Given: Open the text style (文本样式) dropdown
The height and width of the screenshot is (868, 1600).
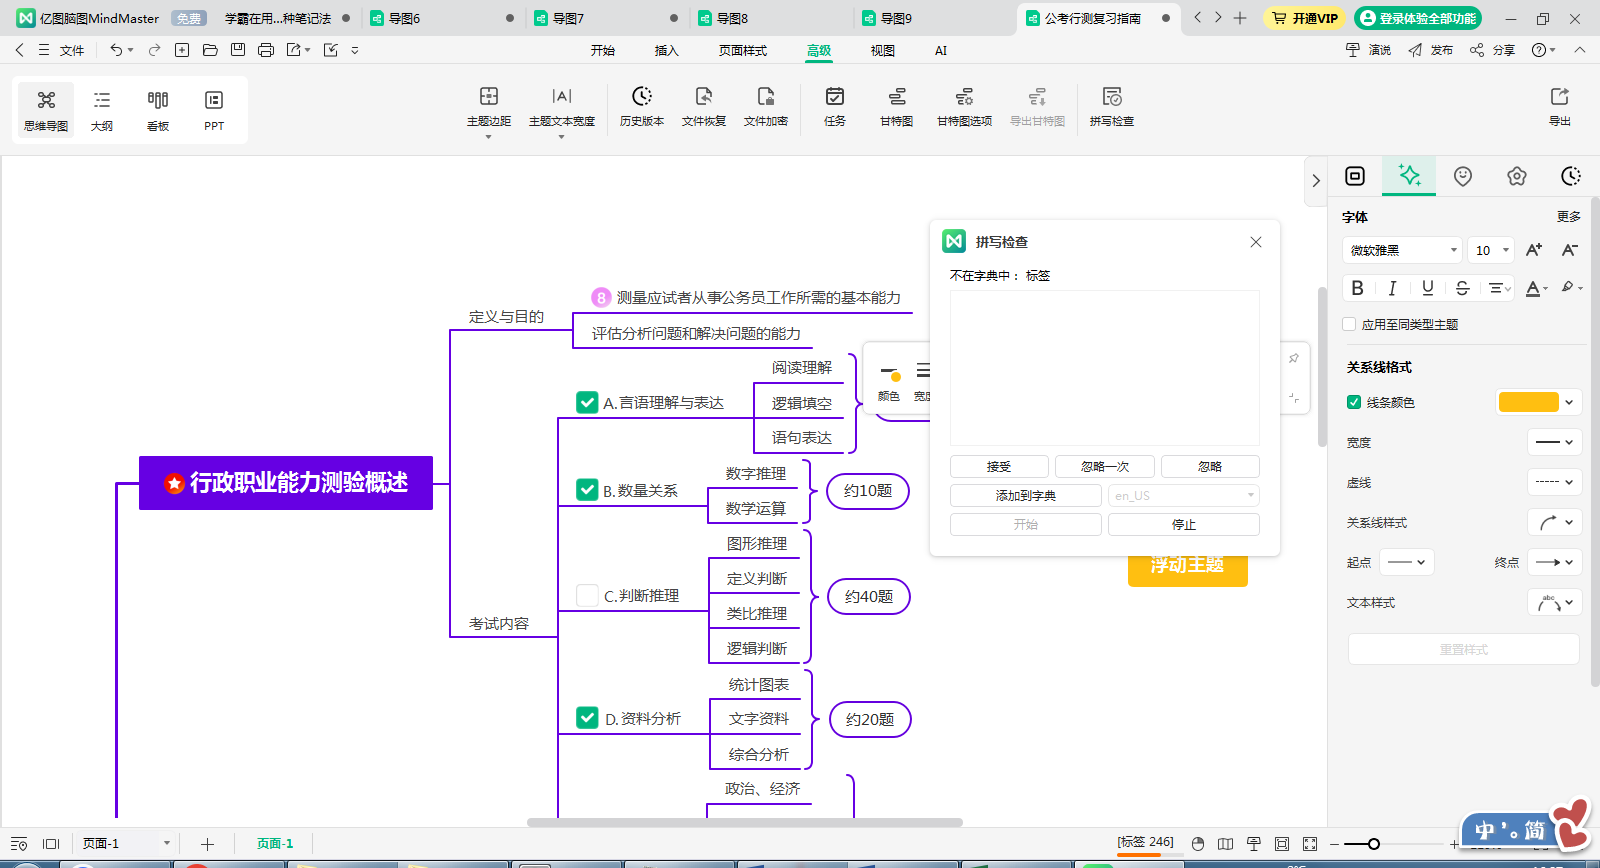Looking at the screenshot, I should tap(1555, 602).
